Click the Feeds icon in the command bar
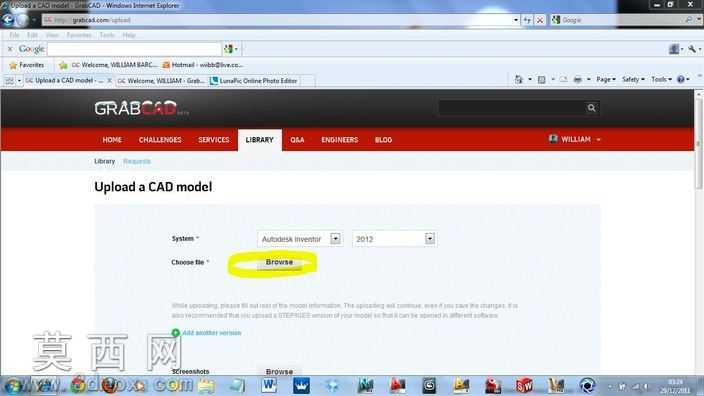This screenshot has width=704, height=396. click(541, 79)
